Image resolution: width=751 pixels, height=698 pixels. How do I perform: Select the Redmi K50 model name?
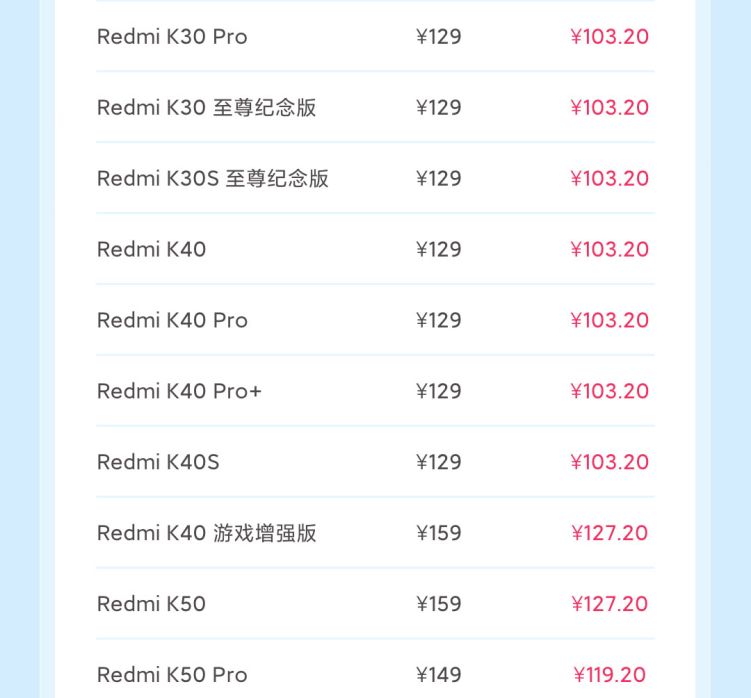pos(151,605)
